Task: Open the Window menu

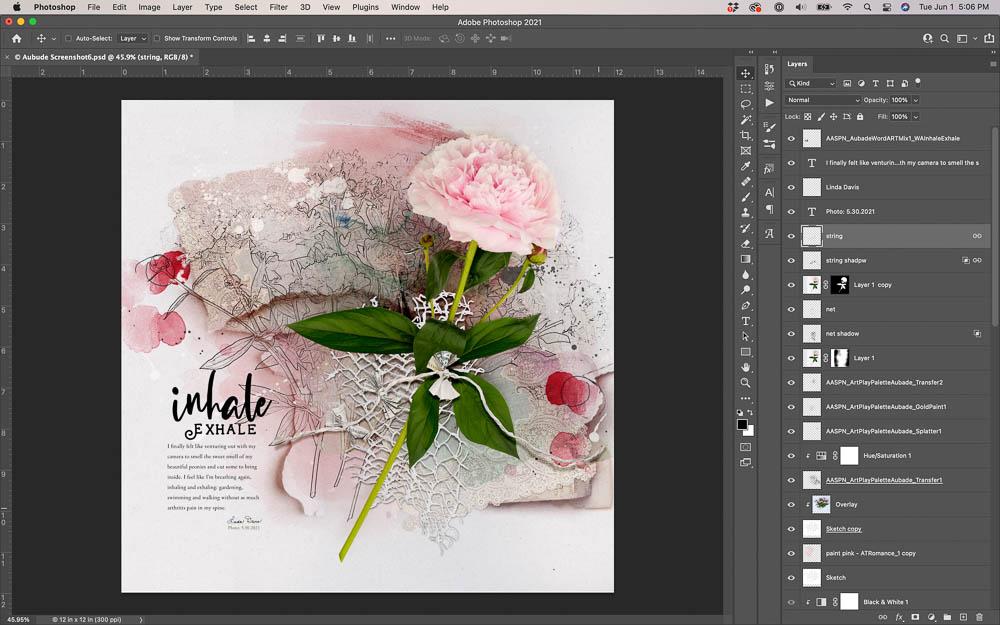Action: coord(405,7)
